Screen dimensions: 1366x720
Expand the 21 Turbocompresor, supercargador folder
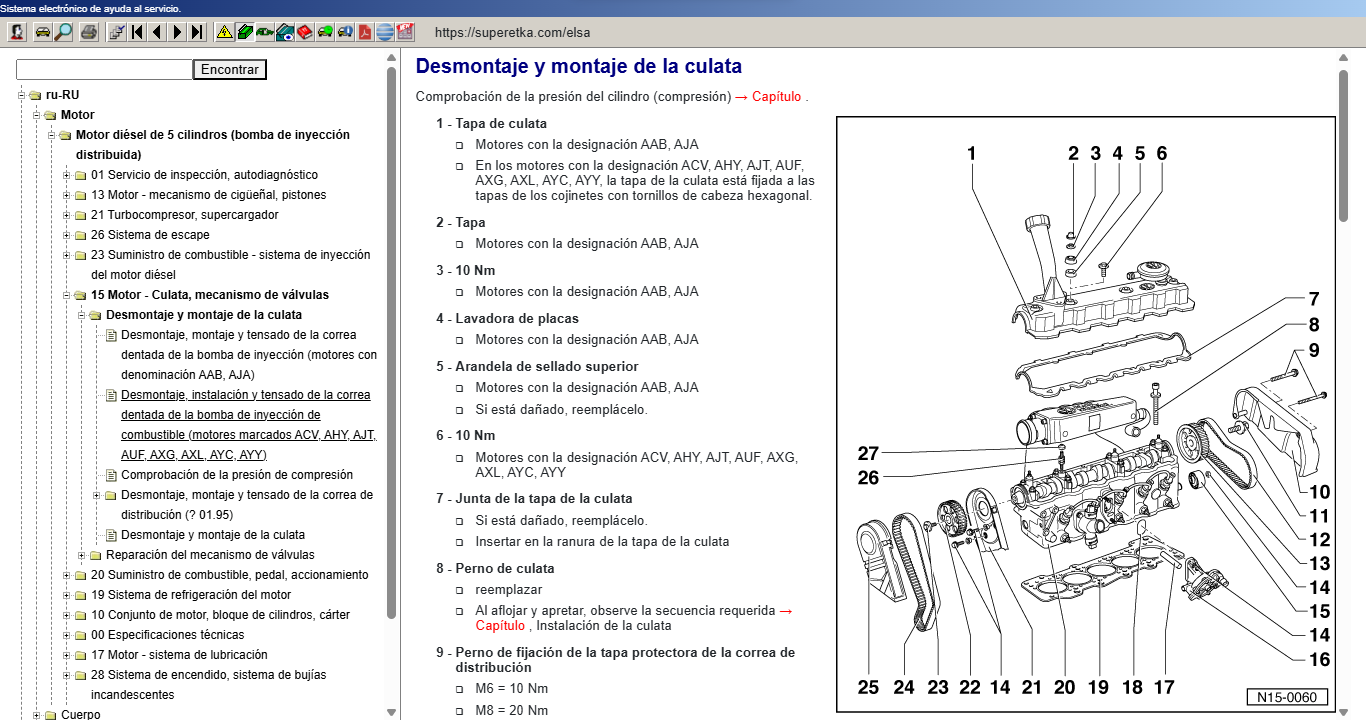67,215
